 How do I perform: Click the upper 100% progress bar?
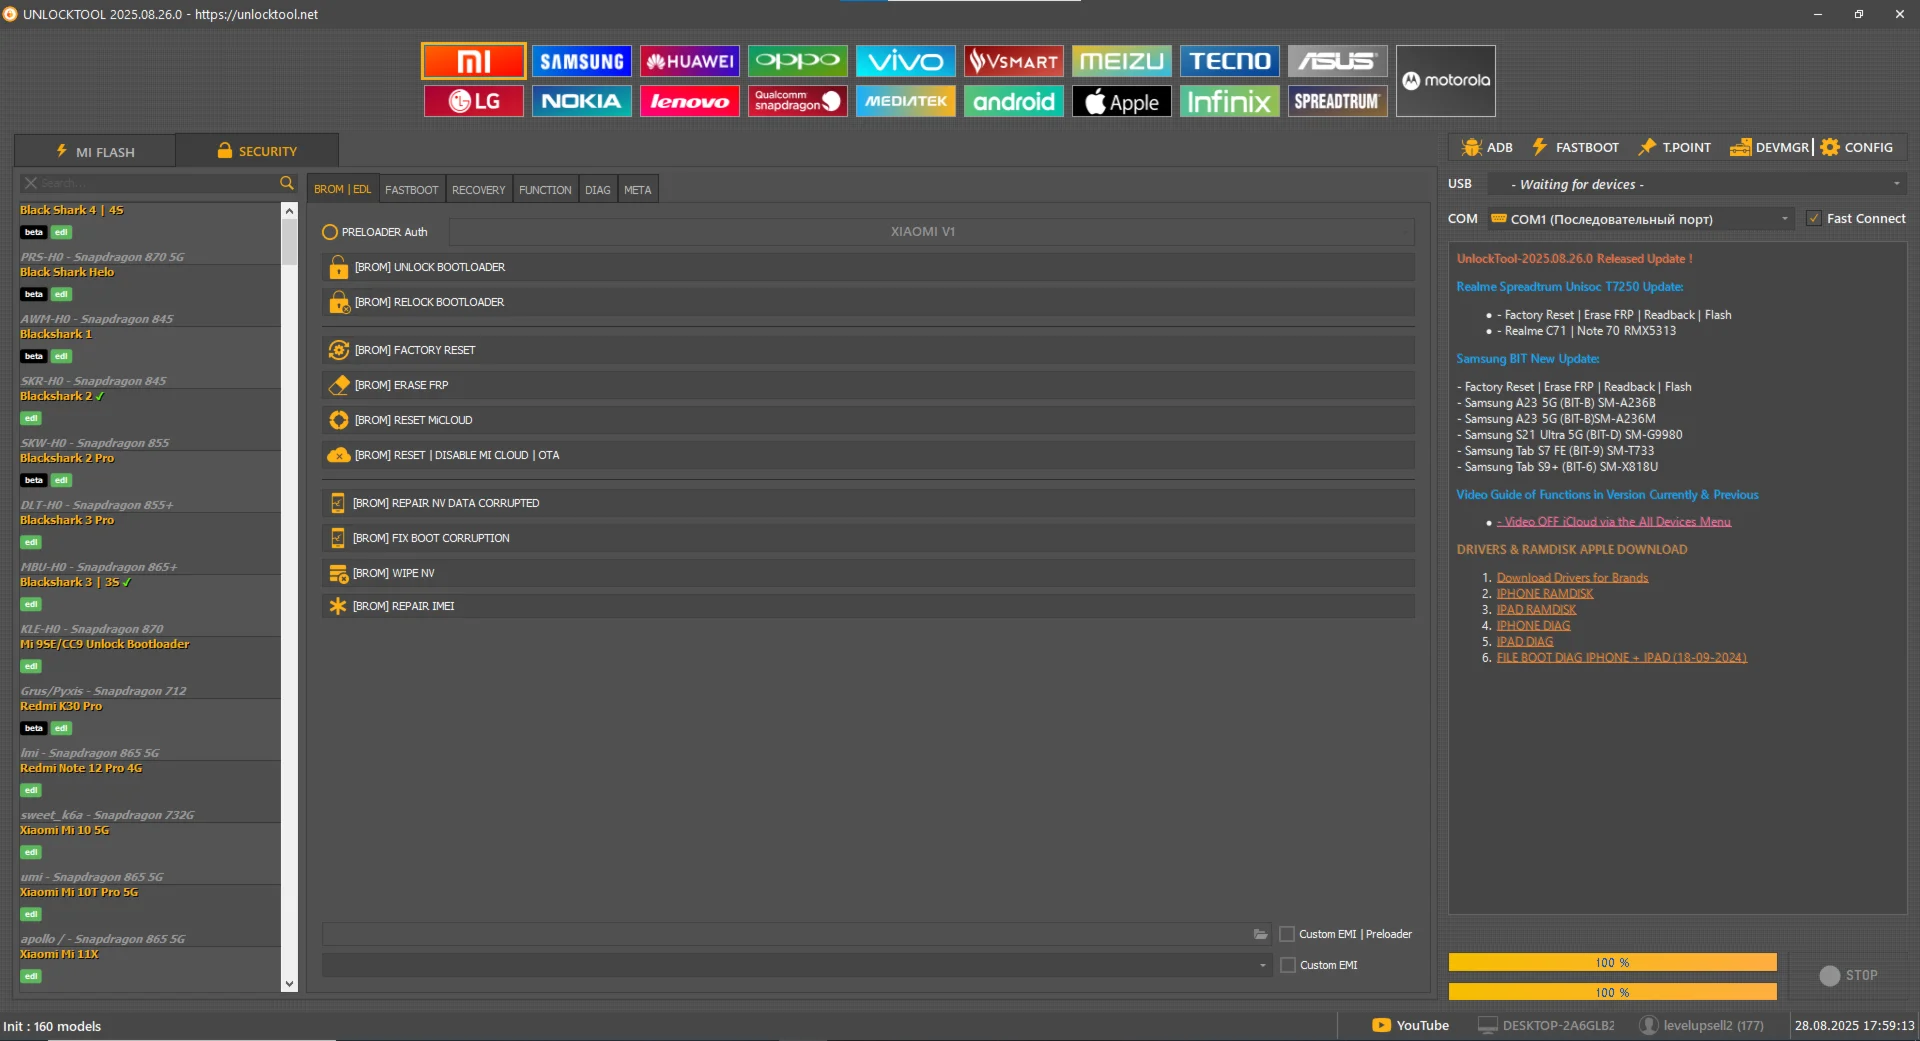pos(1612,962)
